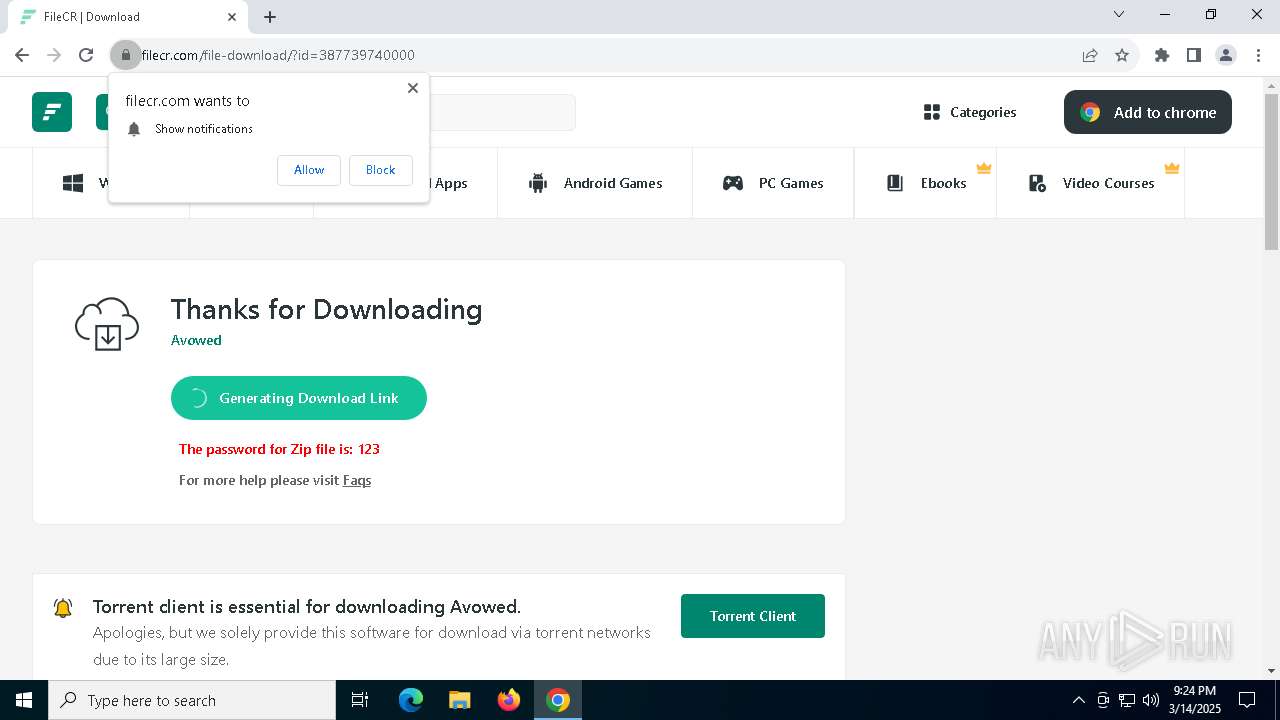The height and width of the screenshot is (720, 1280).
Task: Click the yellow bell icon
Action: click(63, 607)
